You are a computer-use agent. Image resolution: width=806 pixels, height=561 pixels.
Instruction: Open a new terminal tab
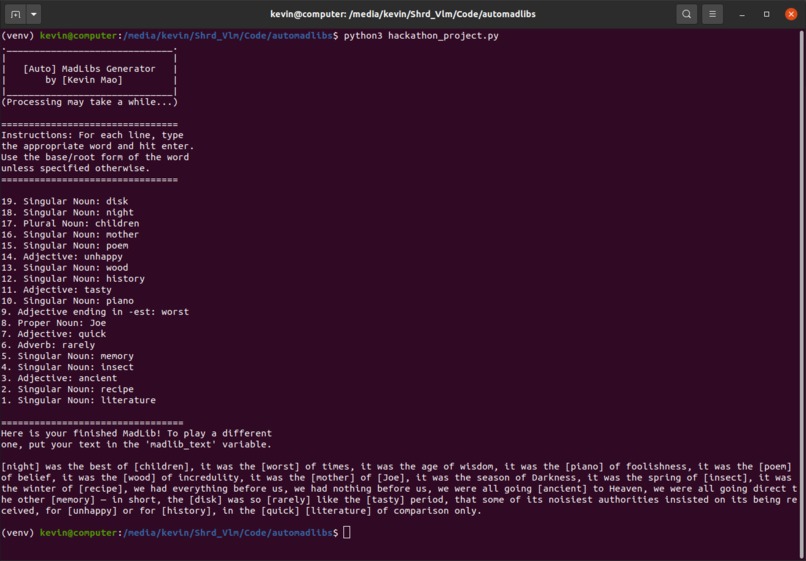click(x=16, y=14)
